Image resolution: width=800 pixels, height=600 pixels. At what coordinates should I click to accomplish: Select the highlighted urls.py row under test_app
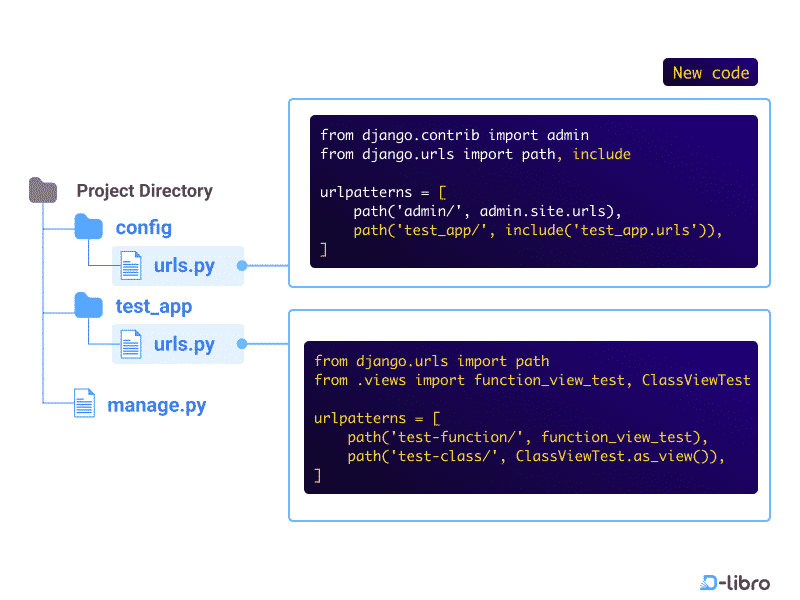(177, 344)
